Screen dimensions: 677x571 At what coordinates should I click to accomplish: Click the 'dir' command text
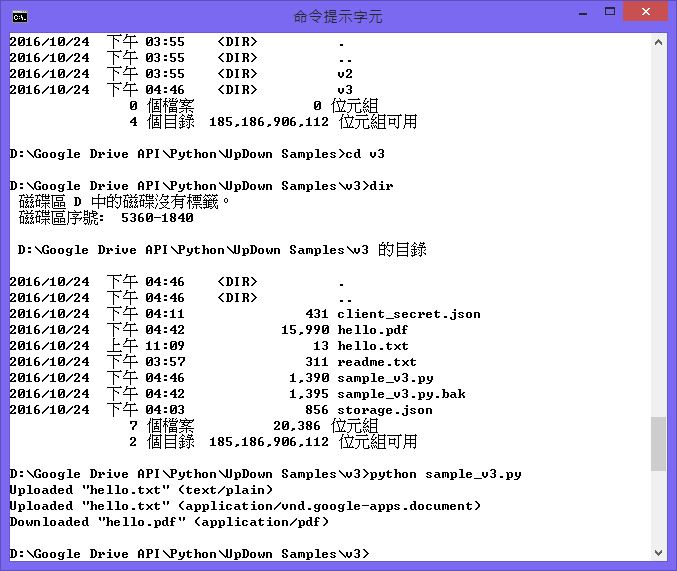381,186
